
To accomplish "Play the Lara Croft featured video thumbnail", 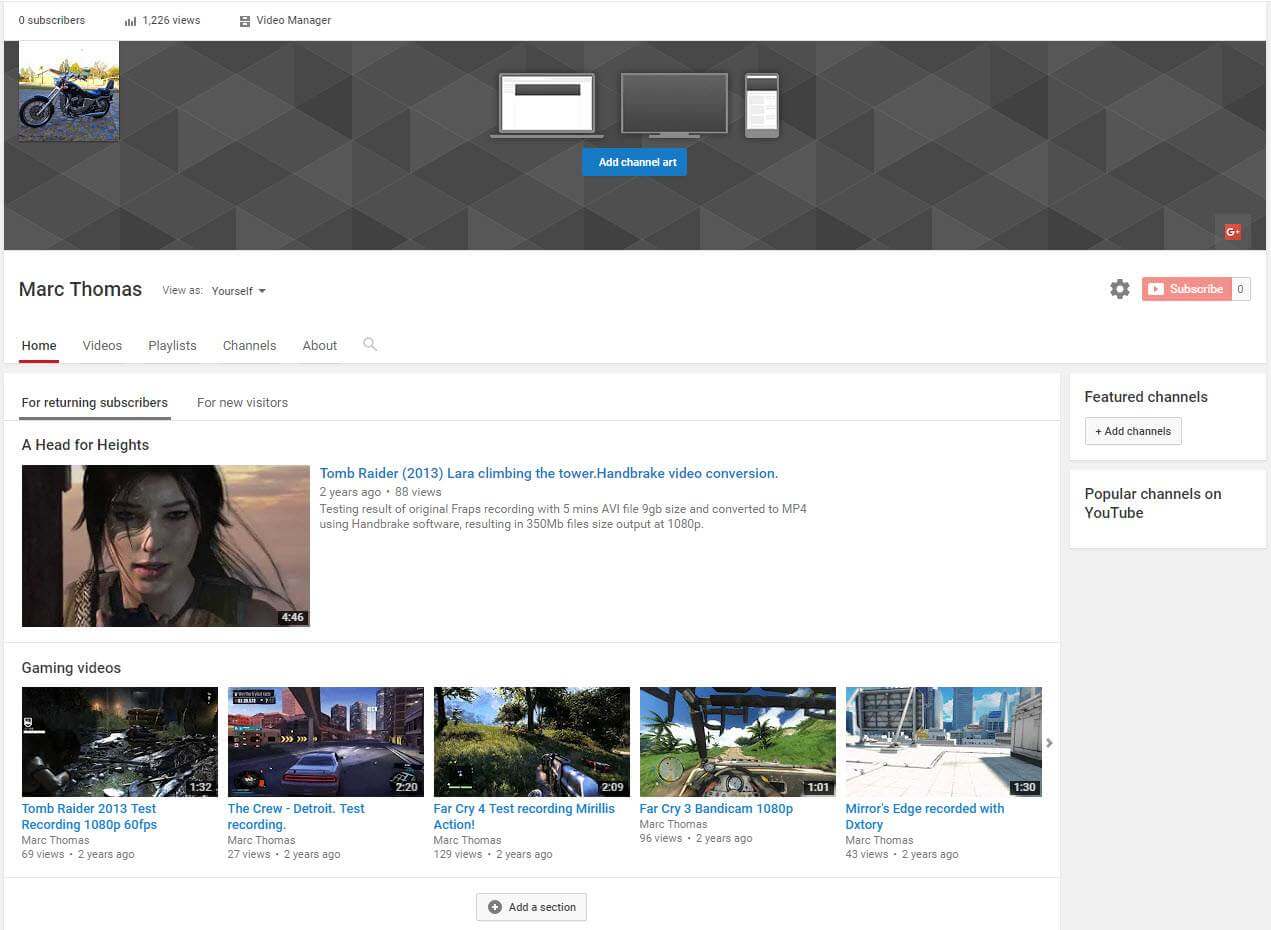I will (x=166, y=546).
